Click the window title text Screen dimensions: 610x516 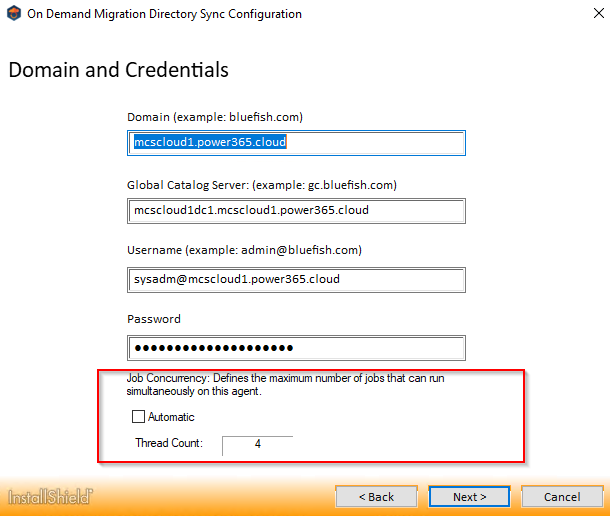point(164,14)
